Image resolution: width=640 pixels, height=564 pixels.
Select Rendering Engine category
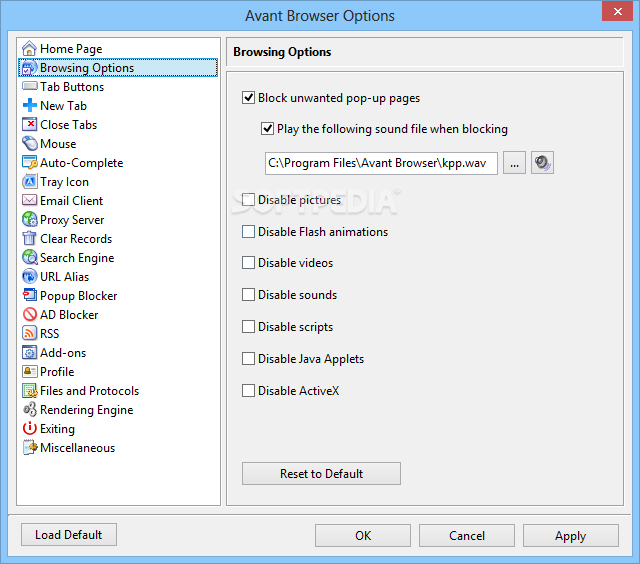pos(87,410)
